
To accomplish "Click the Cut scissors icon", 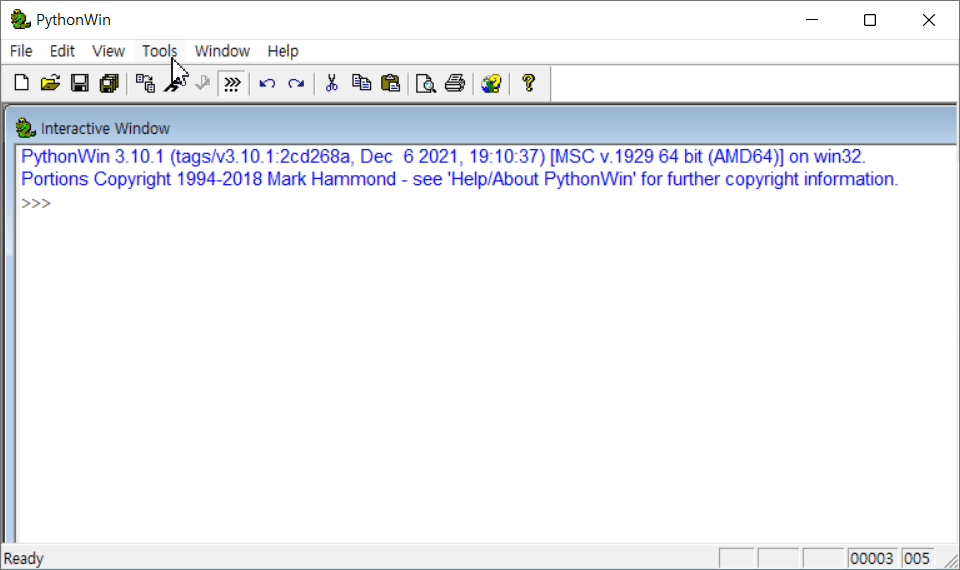I will click(x=332, y=83).
